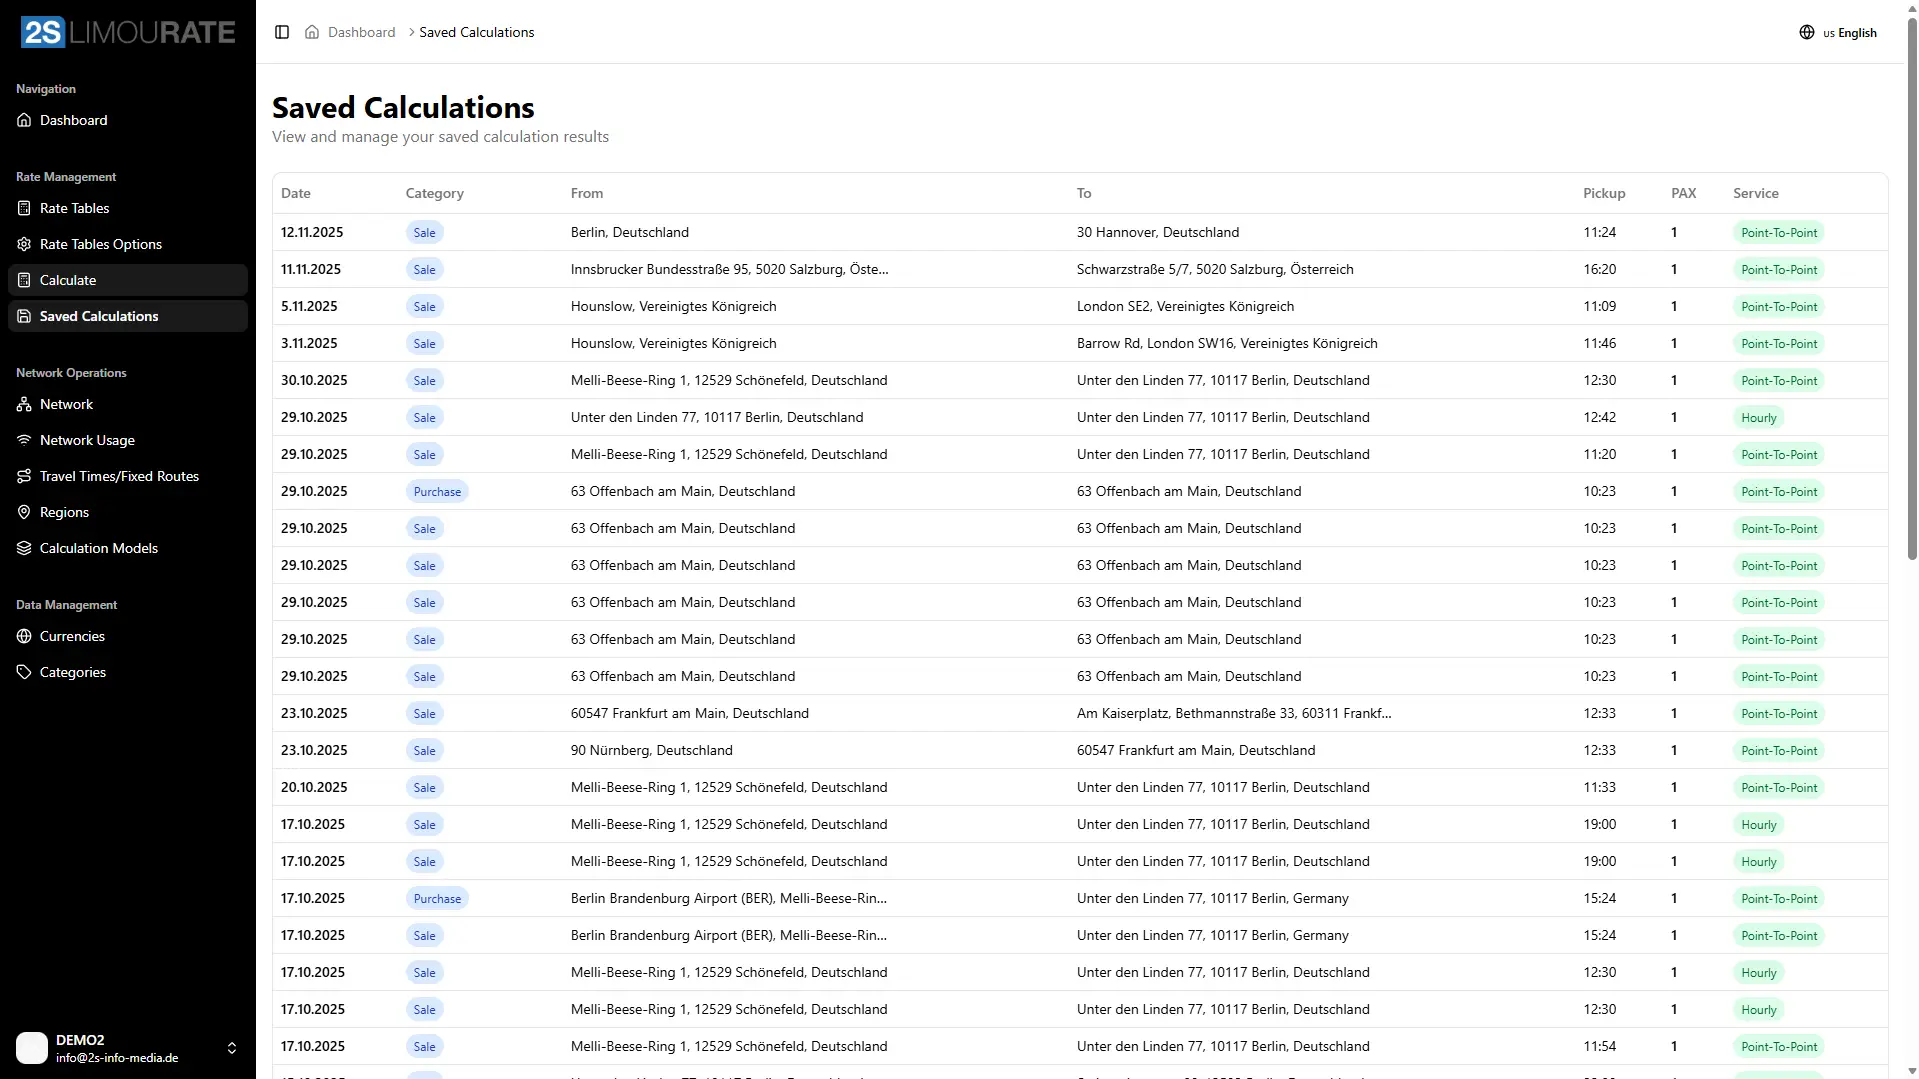Click the globe language icon
The height and width of the screenshot is (1079, 1919).
tap(1807, 32)
